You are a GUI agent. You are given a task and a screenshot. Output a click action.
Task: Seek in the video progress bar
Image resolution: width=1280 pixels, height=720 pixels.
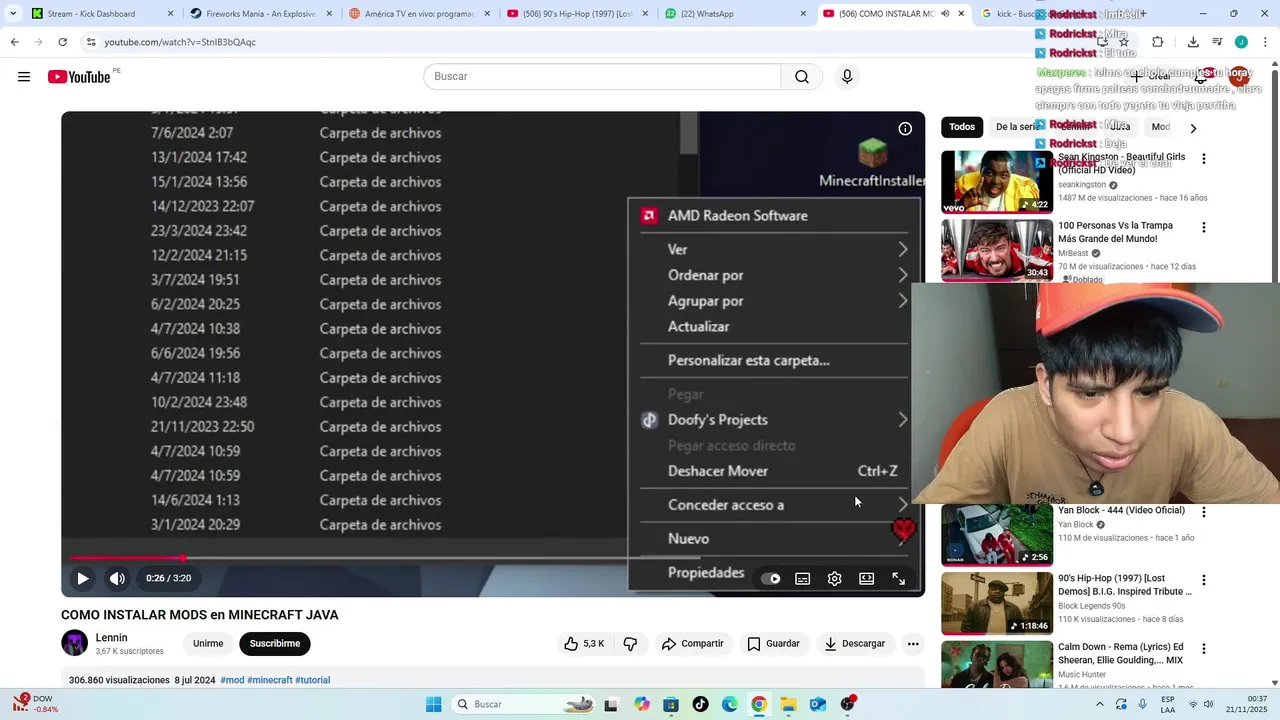point(492,558)
